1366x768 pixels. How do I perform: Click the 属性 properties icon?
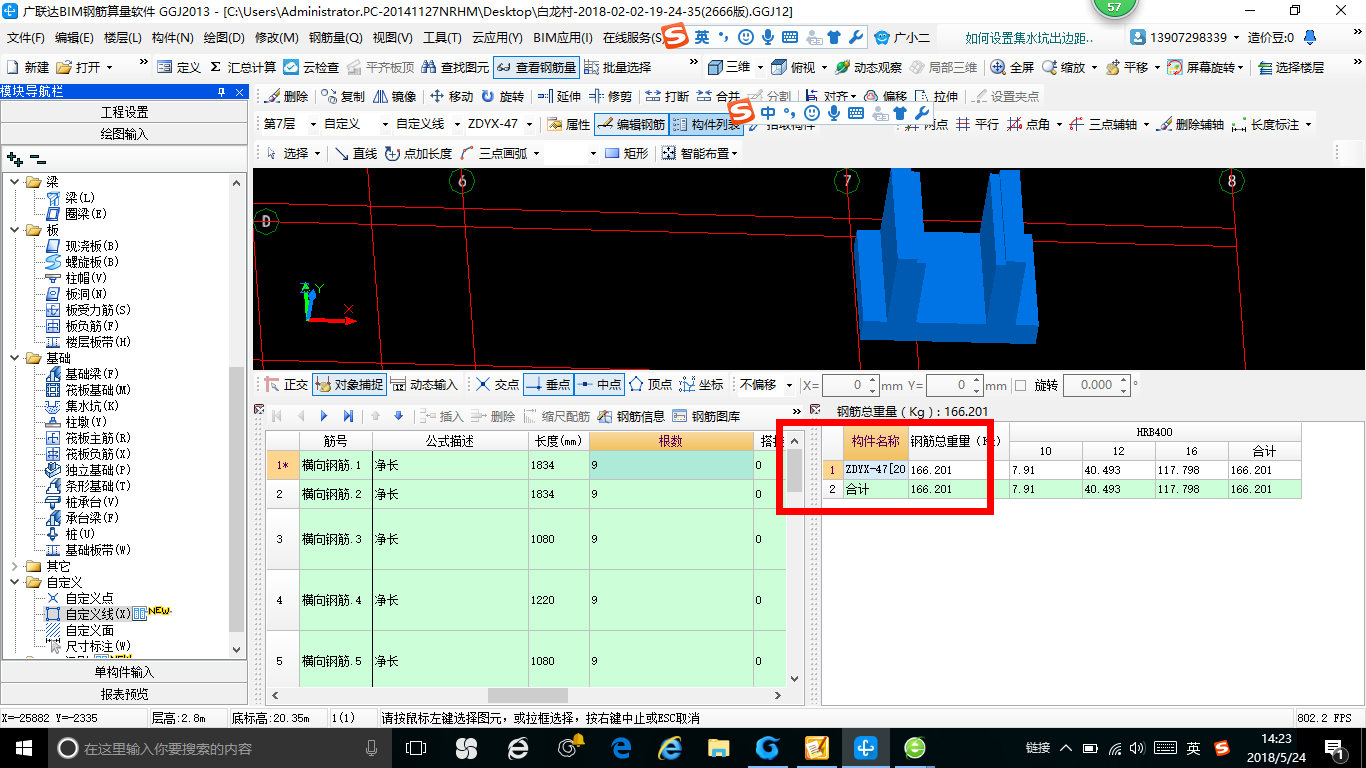pos(569,125)
